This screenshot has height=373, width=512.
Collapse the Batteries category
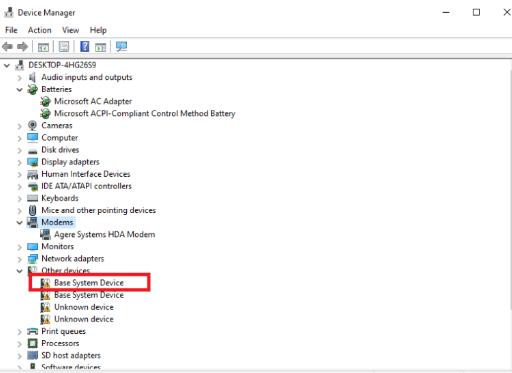click(x=19, y=90)
